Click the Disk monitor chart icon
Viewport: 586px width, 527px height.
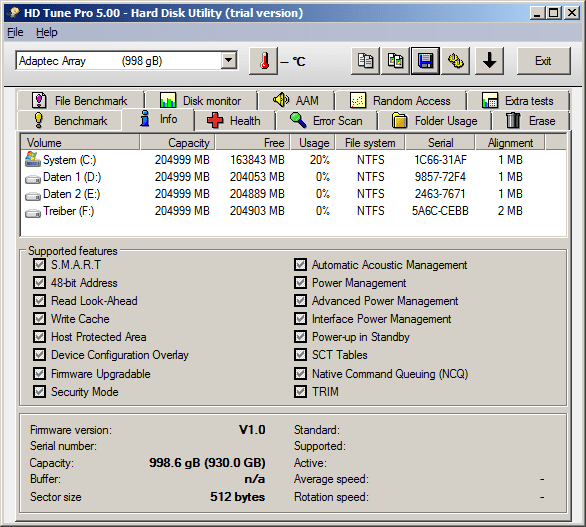(168, 101)
